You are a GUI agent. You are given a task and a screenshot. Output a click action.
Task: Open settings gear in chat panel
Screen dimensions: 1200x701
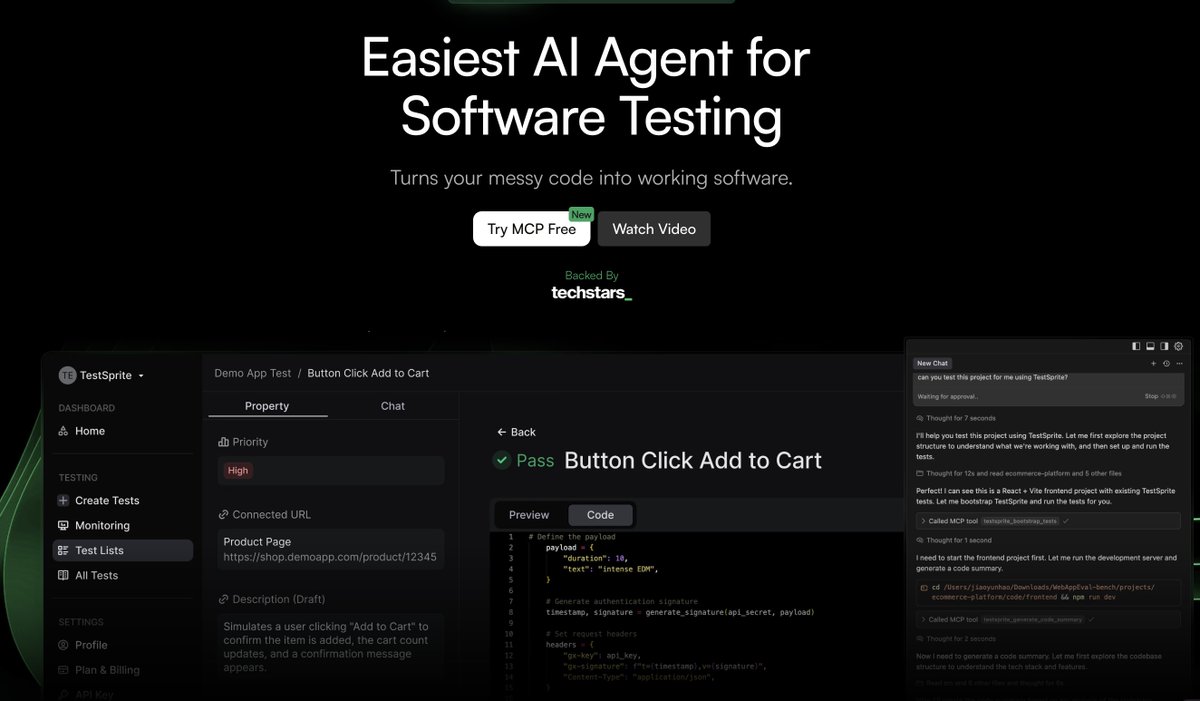(1178, 346)
